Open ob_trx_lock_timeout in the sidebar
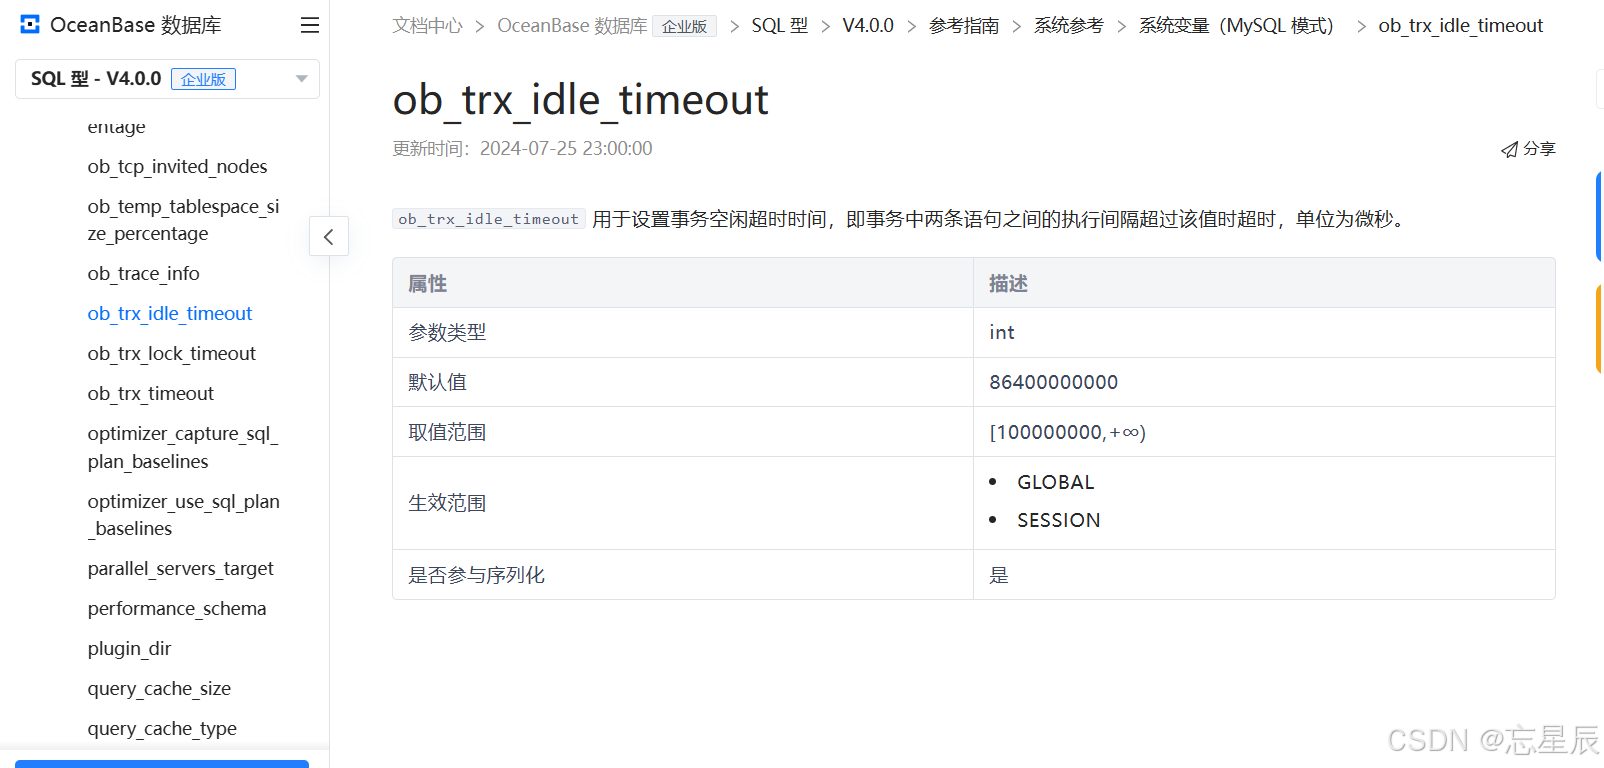The height and width of the screenshot is (768, 1604). [x=171, y=353]
